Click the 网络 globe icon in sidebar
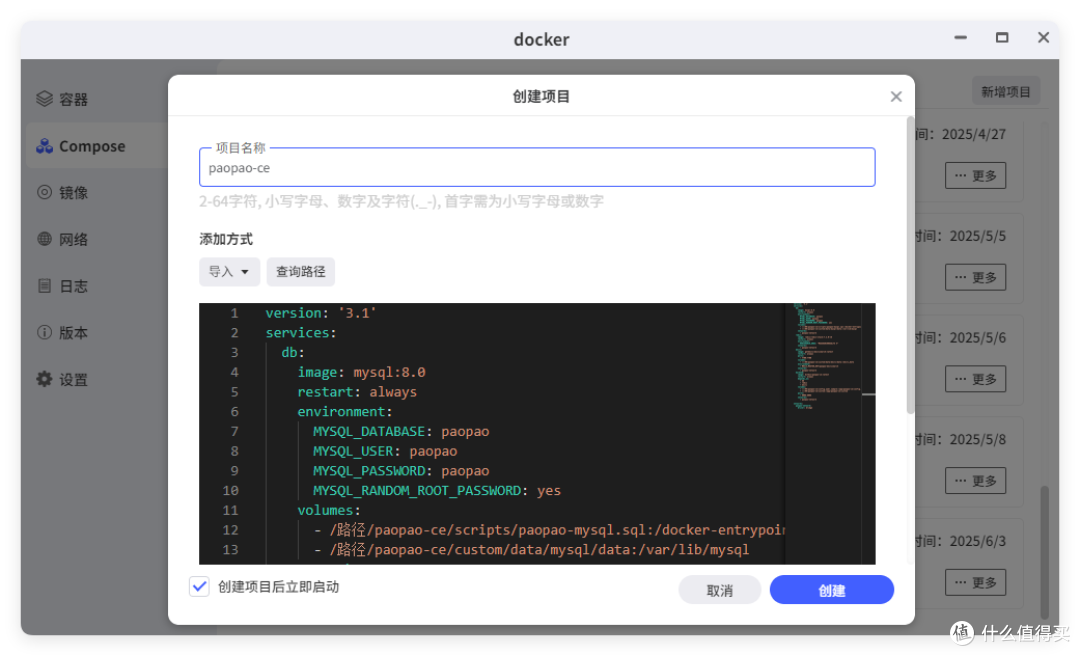This screenshot has width=1080, height=656. tap(45, 239)
